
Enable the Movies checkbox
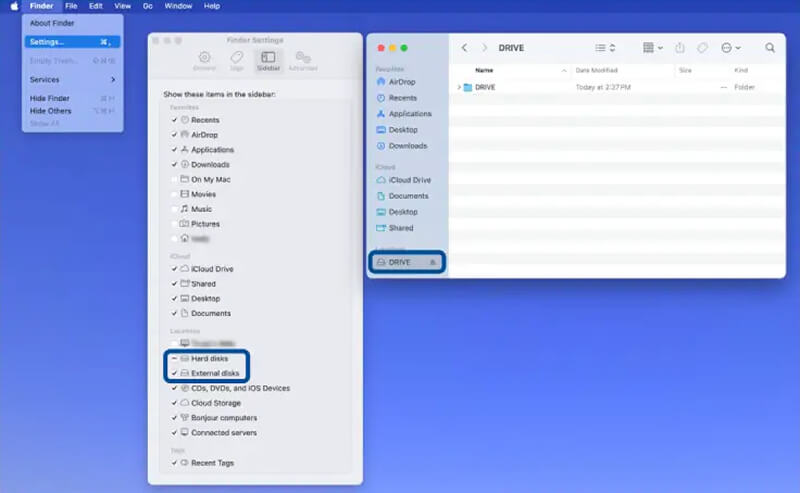[174, 194]
